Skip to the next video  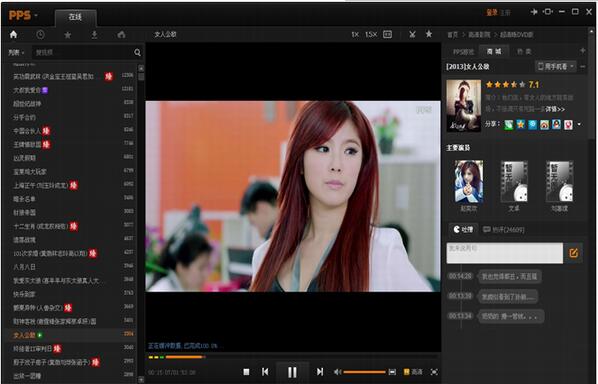pyautogui.click(x=320, y=371)
